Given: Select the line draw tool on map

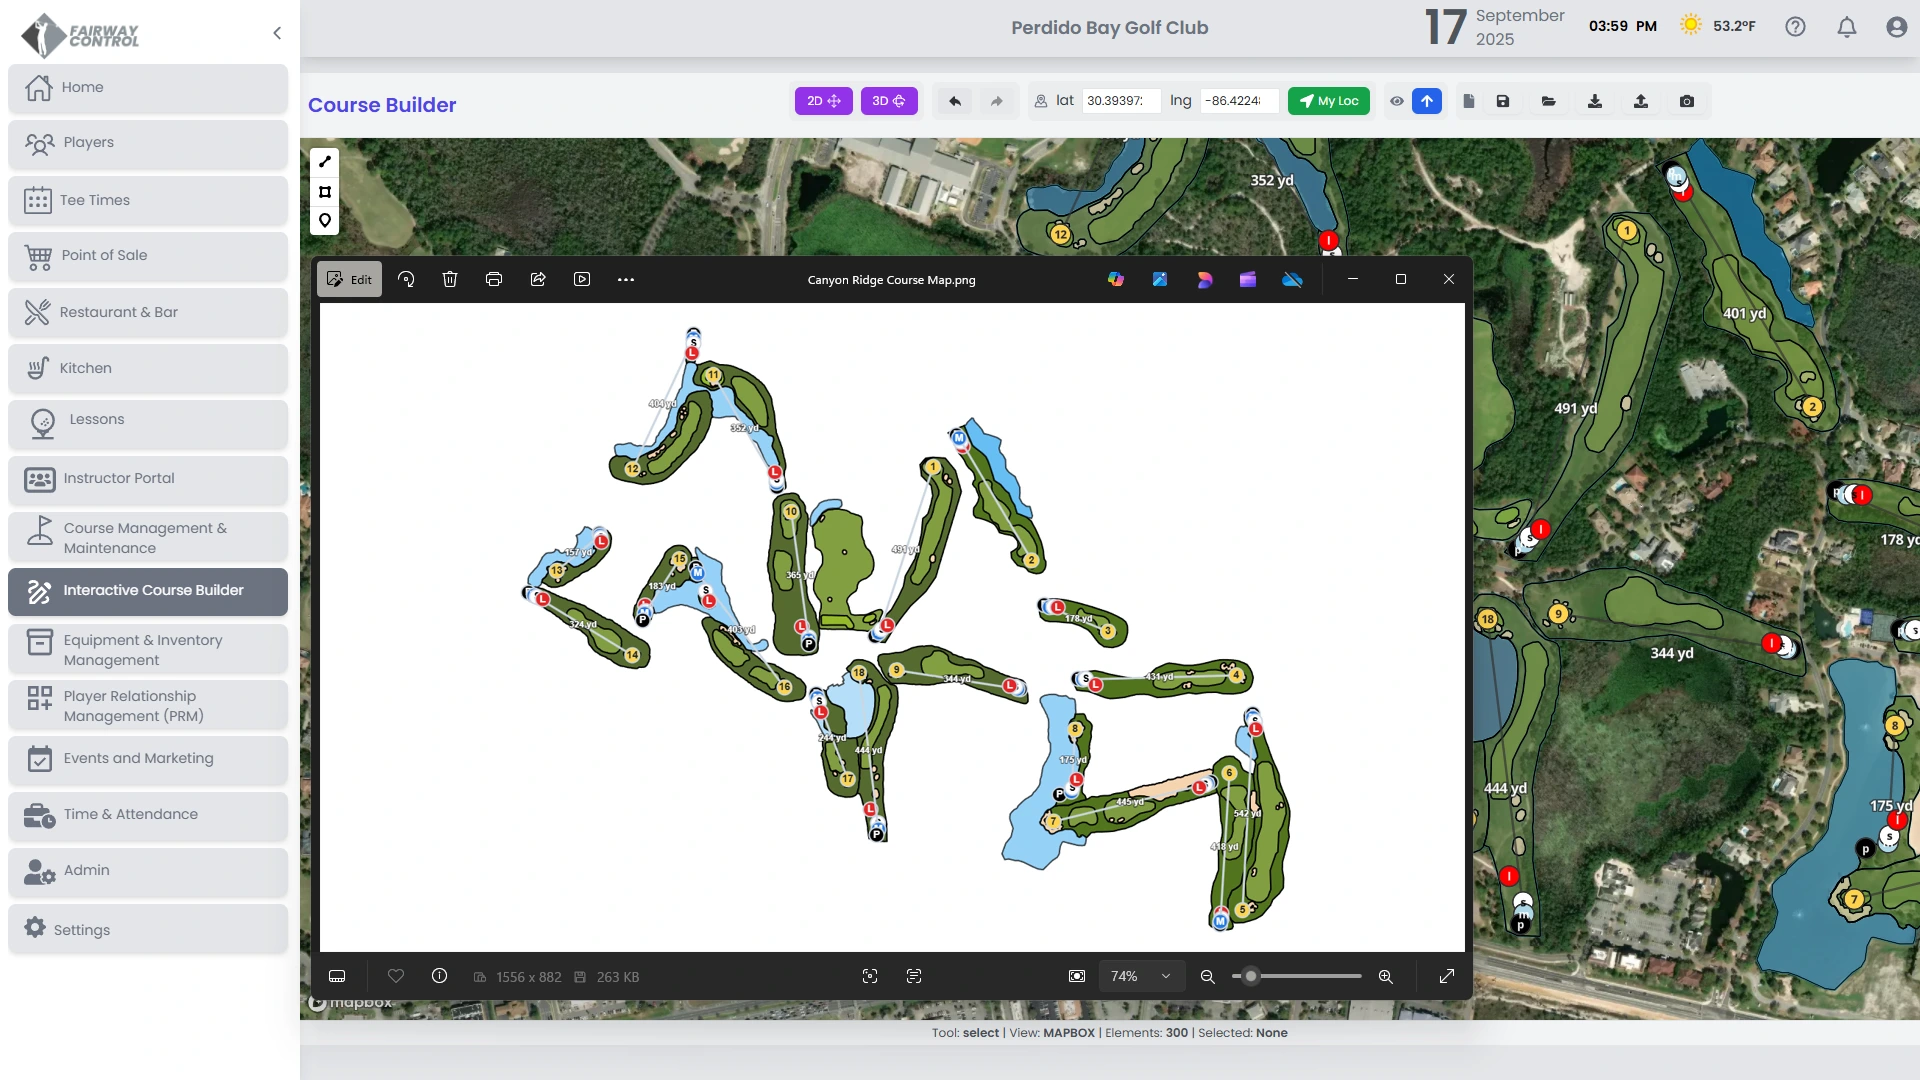Looking at the screenshot, I should click(325, 162).
